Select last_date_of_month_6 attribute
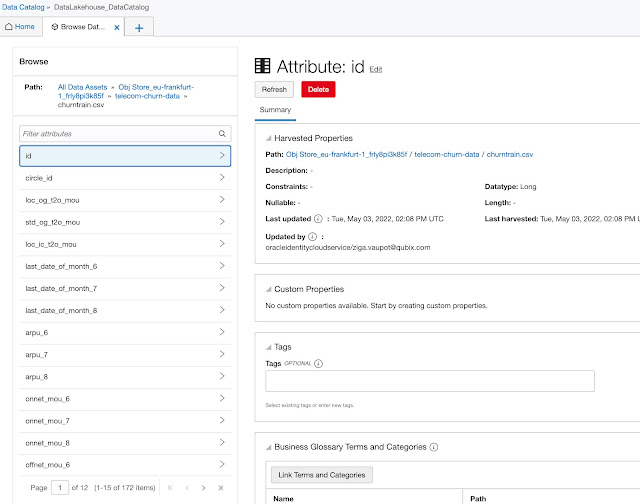 click(125, 266)
